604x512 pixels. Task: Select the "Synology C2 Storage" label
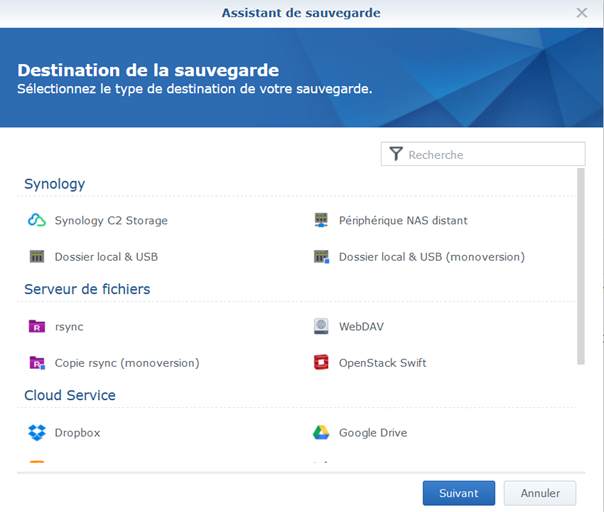click(111, 221)
